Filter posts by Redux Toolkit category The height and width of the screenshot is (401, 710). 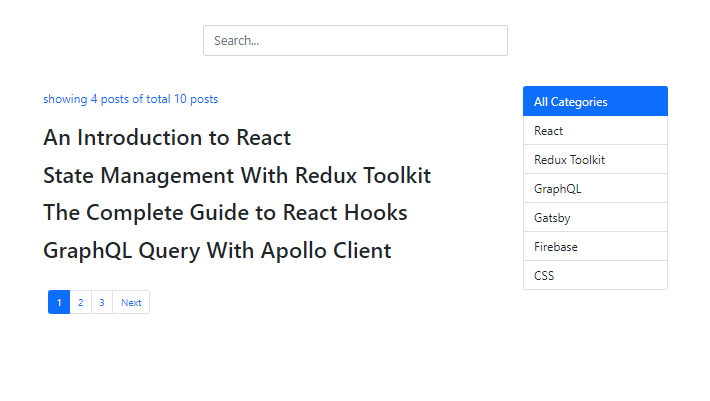595,160
